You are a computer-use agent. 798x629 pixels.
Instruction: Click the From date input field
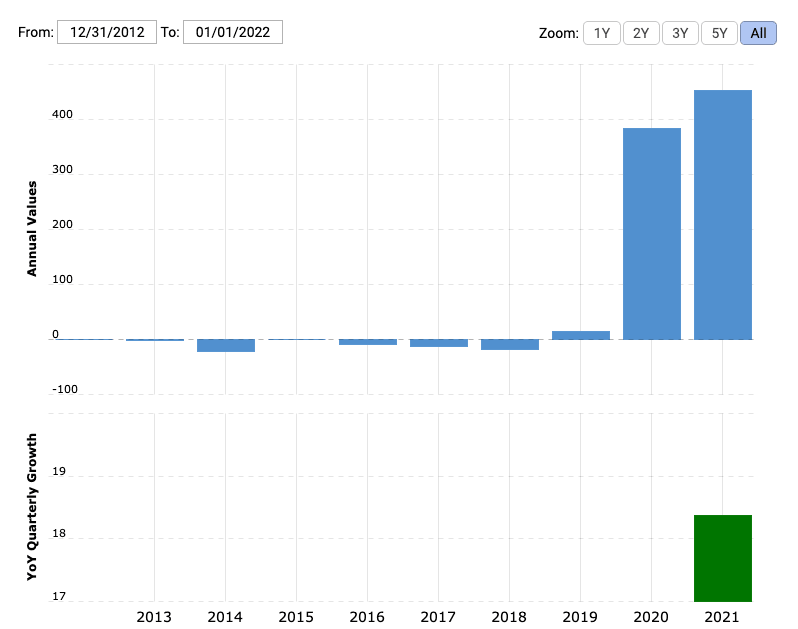pyautogui.click(x=107, y=32)
